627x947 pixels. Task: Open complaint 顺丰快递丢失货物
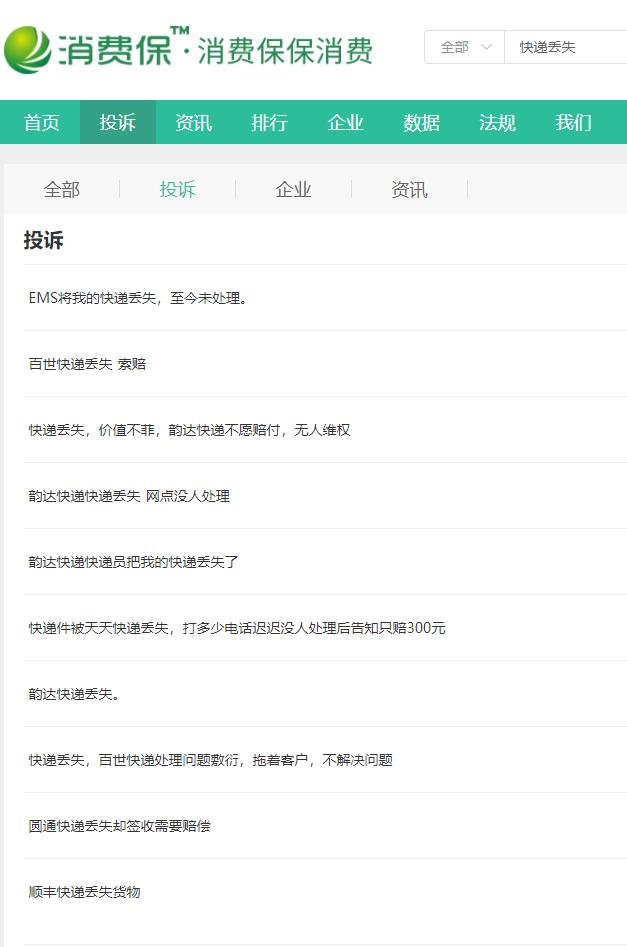[x=85, y=892]
